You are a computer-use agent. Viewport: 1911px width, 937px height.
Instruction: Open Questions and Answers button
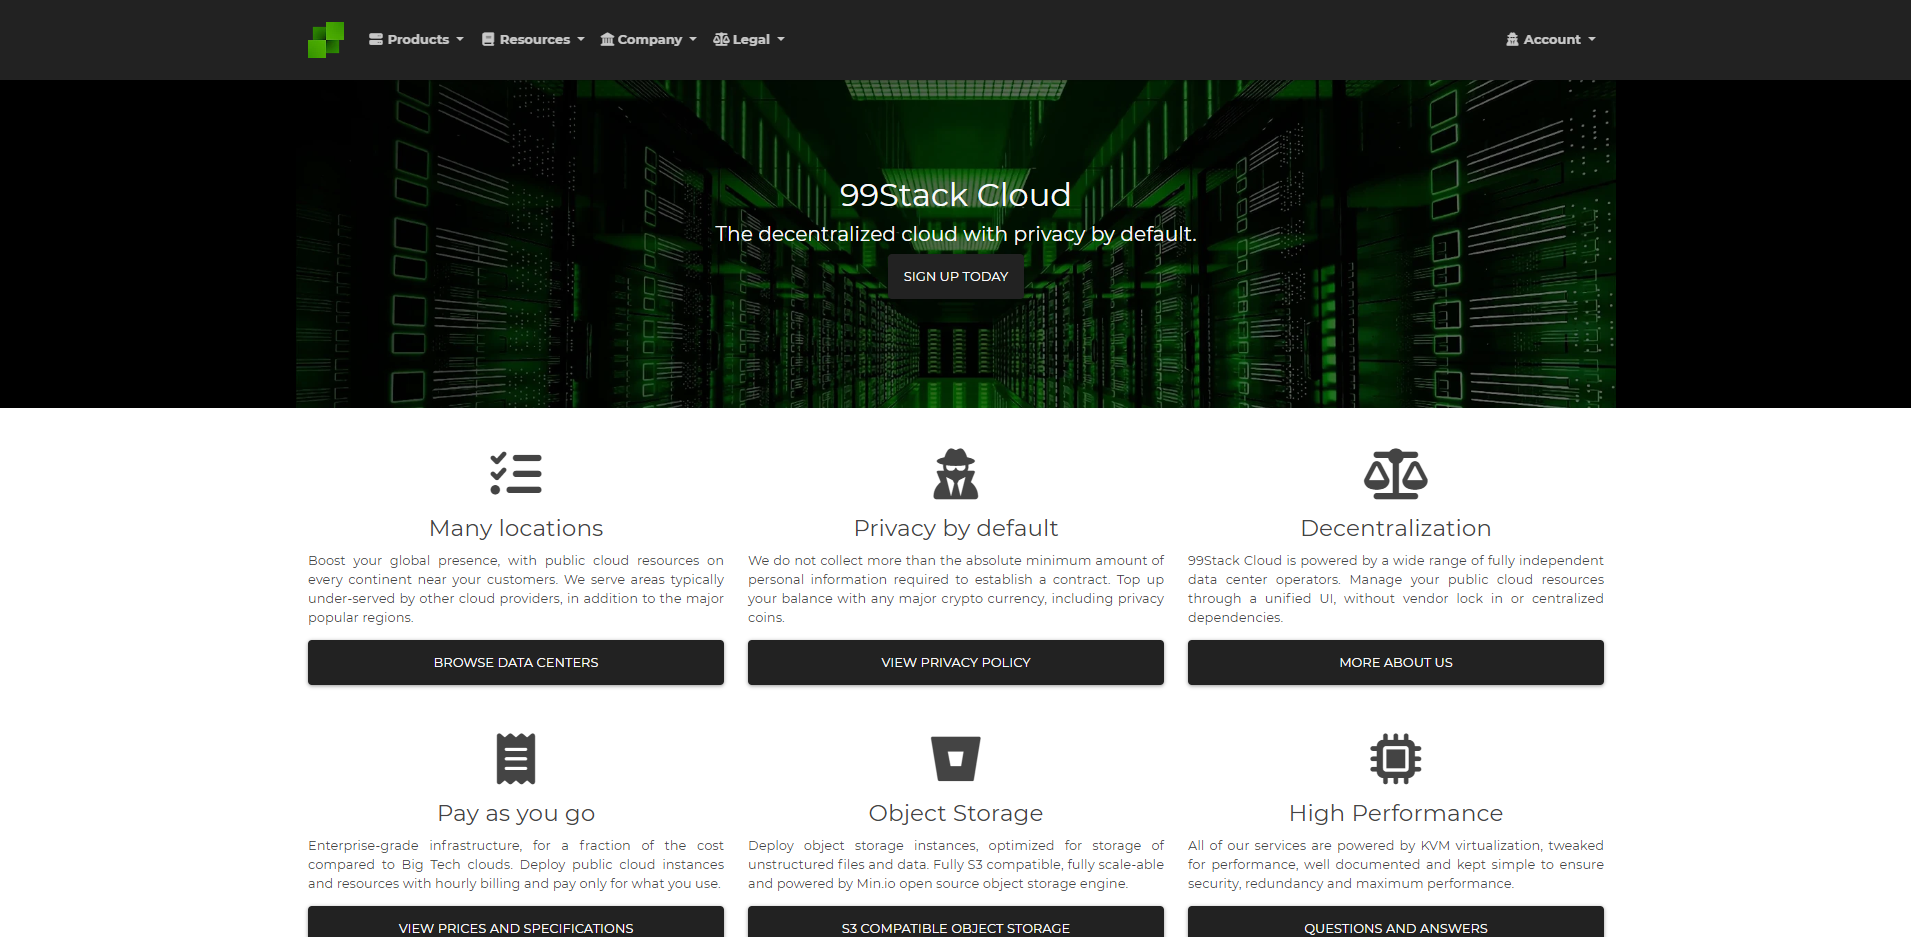(x=1396, y=924)
